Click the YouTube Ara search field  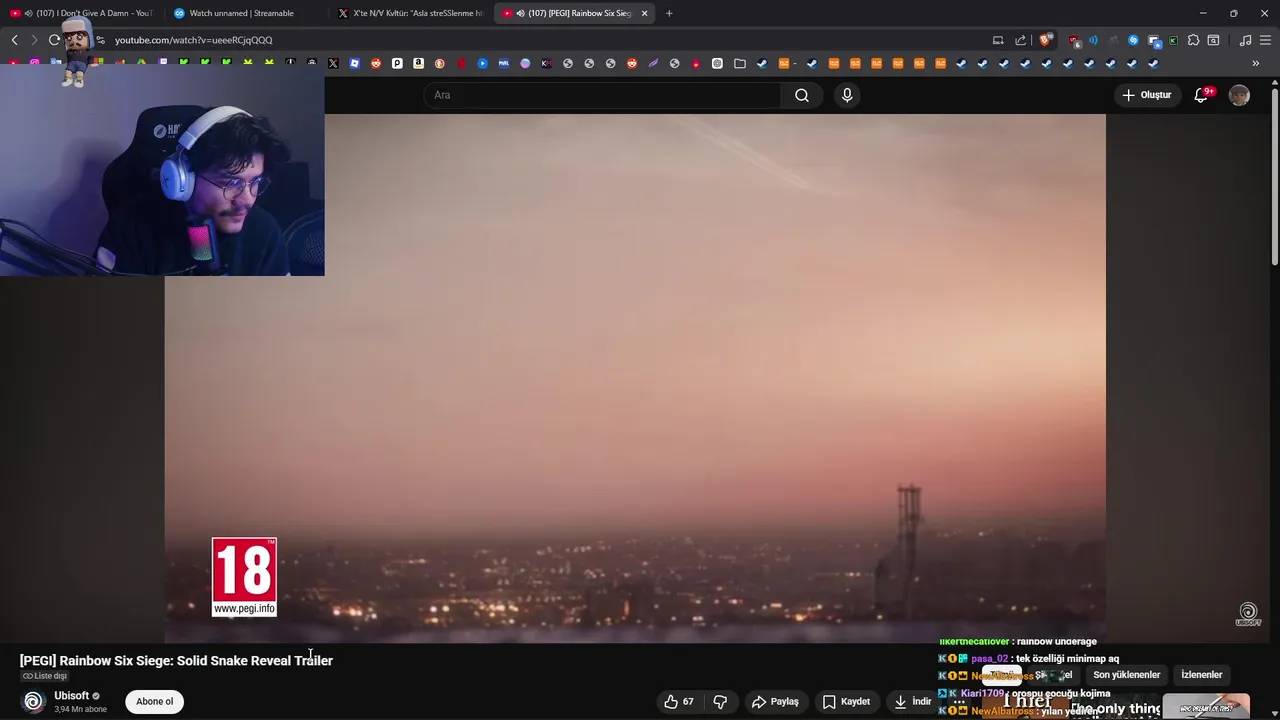tap(602, 95)
